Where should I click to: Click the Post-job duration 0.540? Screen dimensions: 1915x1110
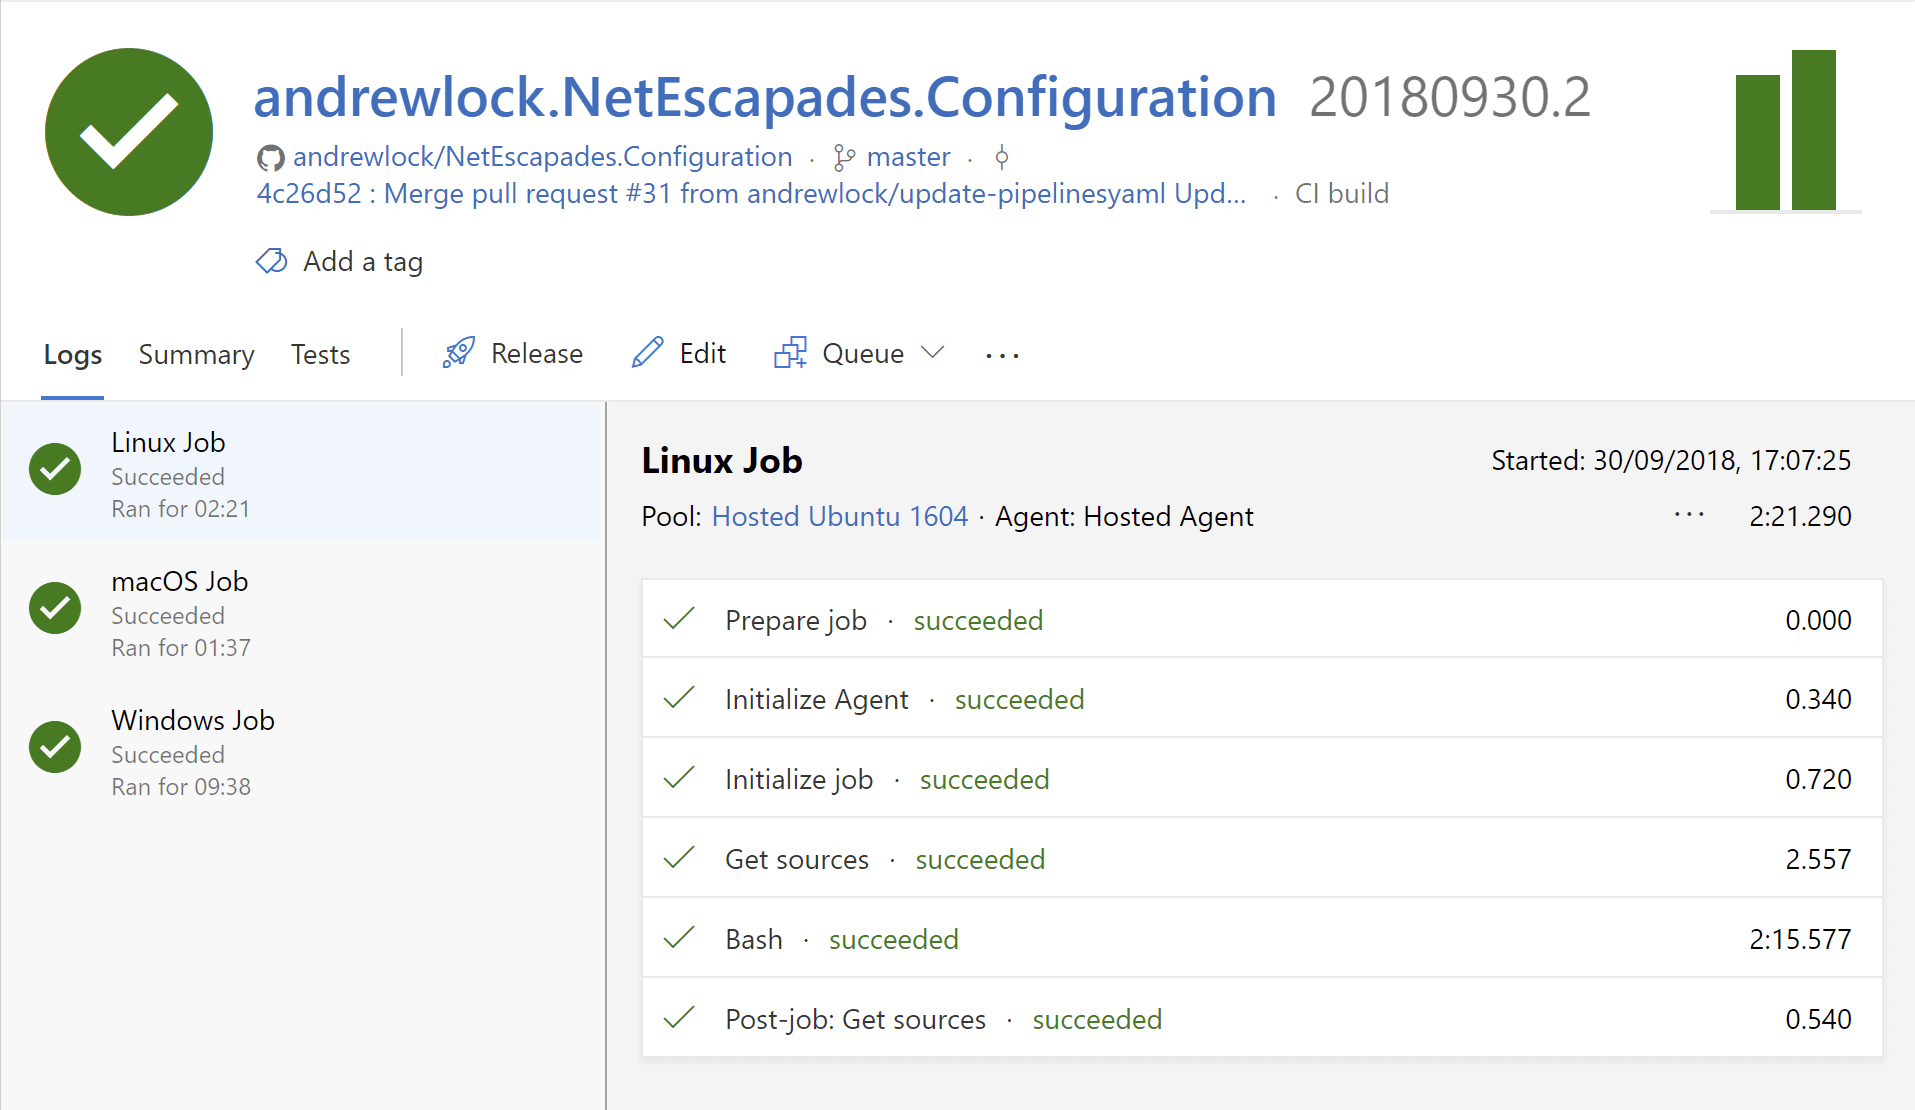click(1818, 1019)
